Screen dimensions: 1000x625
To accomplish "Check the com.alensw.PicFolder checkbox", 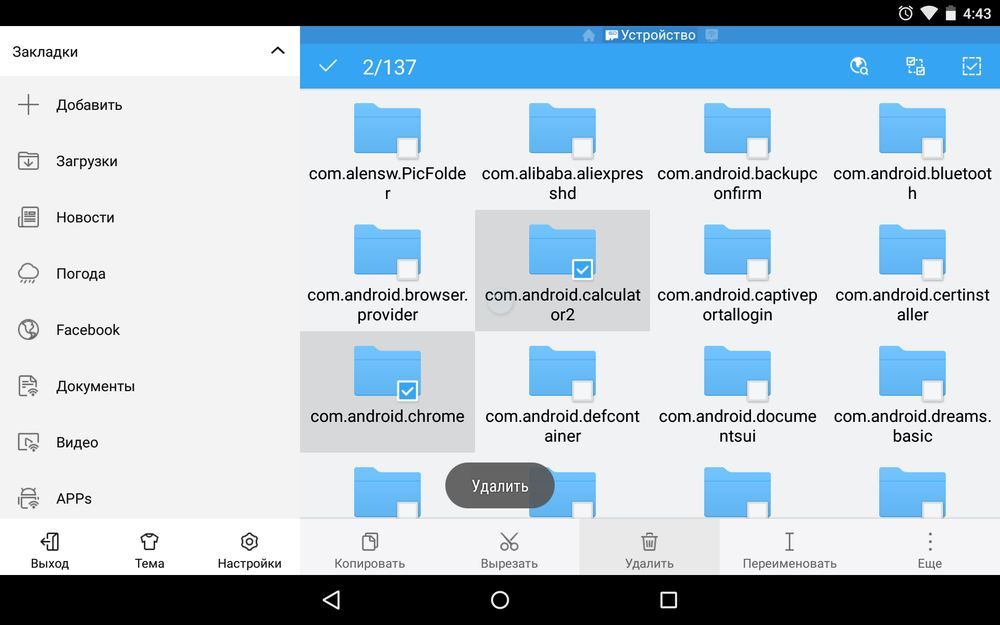I will 408,148.
